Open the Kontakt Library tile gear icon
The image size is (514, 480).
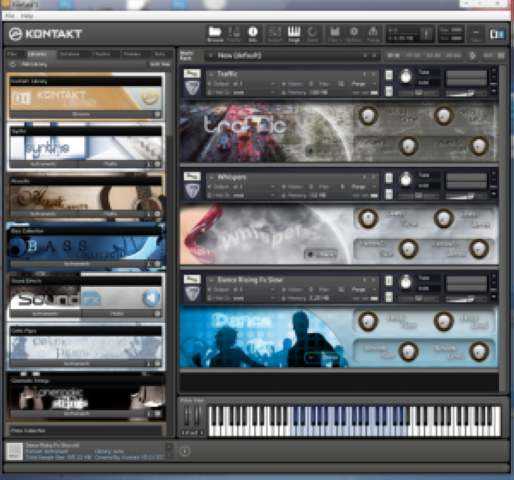(x=157, y=114)
